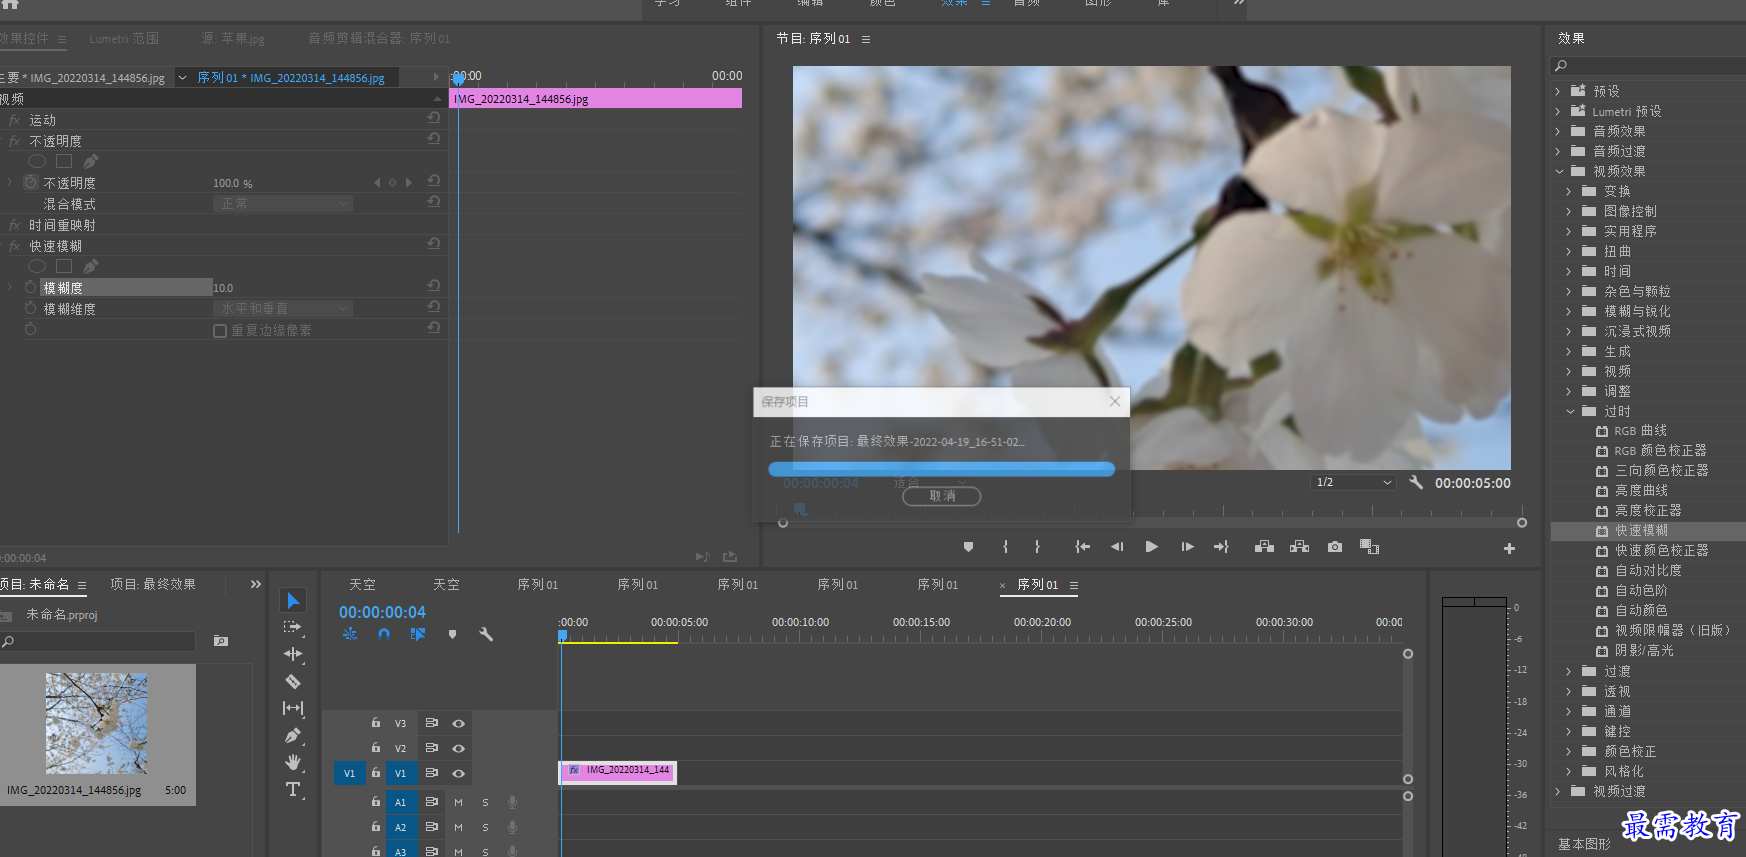Select the Slip tool
The width and height of the screenshot is (1746, 857).
293,708
